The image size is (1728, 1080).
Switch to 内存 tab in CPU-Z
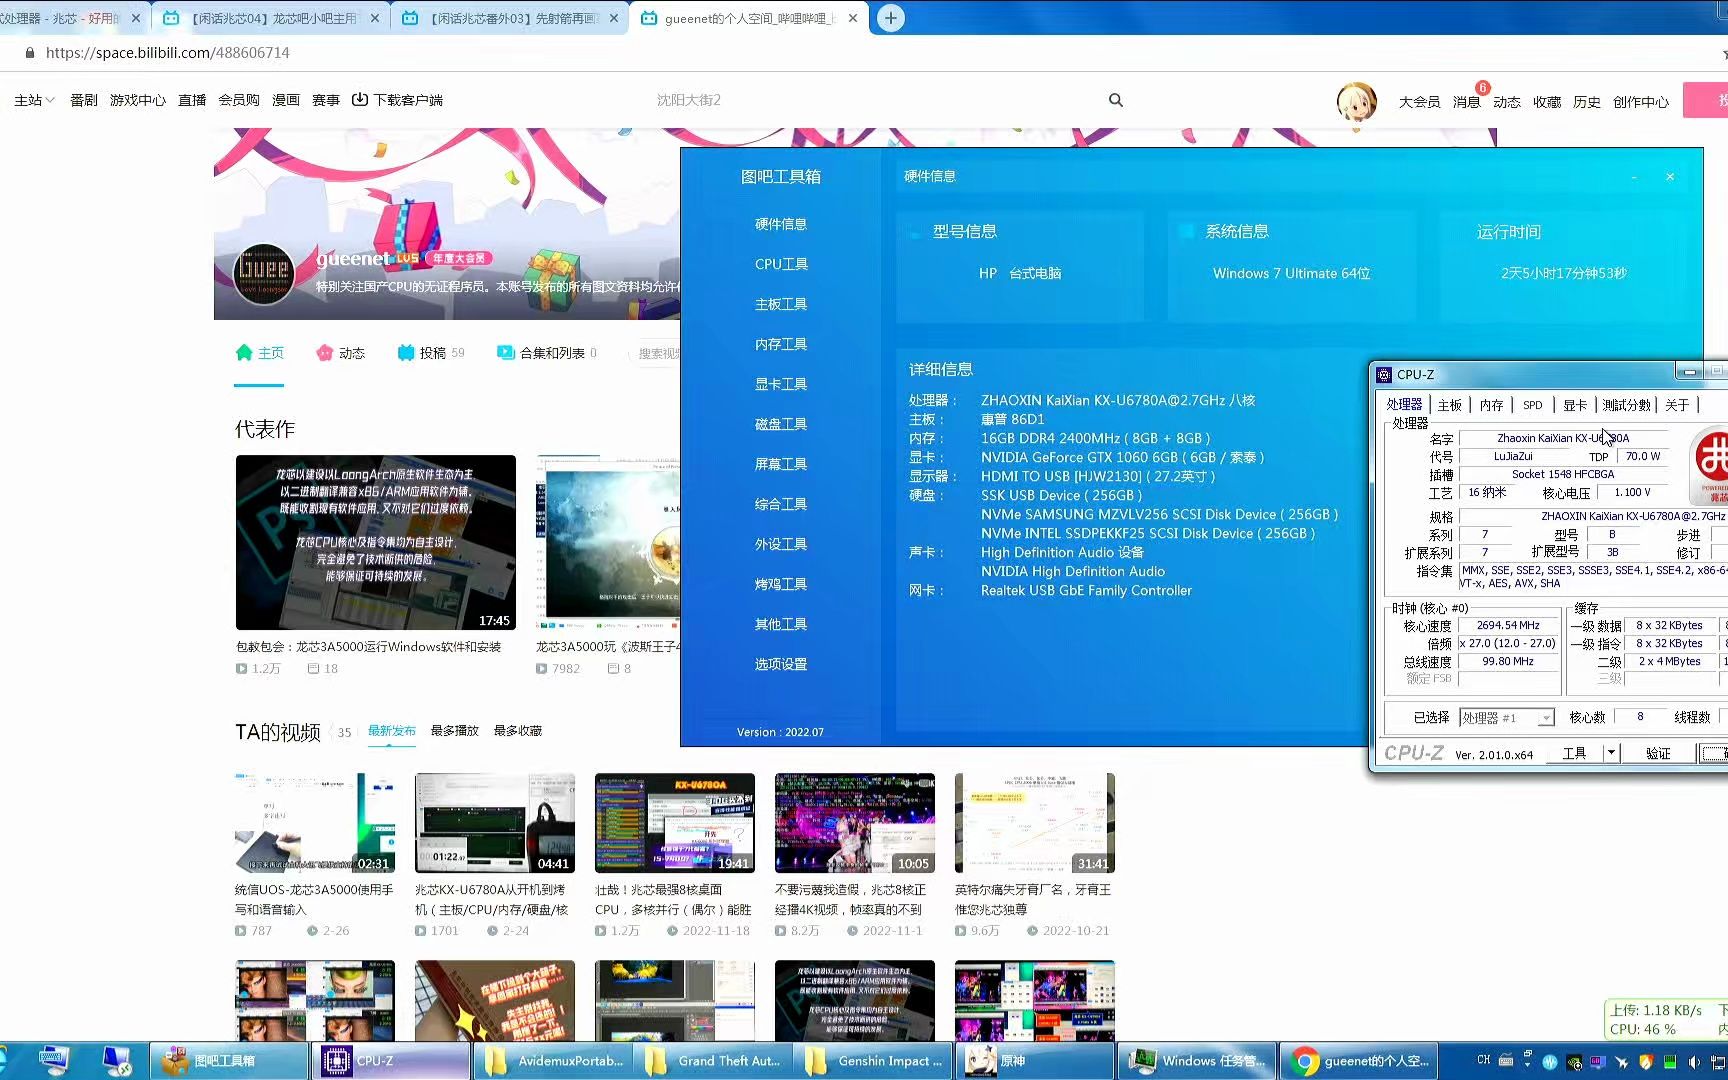pos(1491,405)
